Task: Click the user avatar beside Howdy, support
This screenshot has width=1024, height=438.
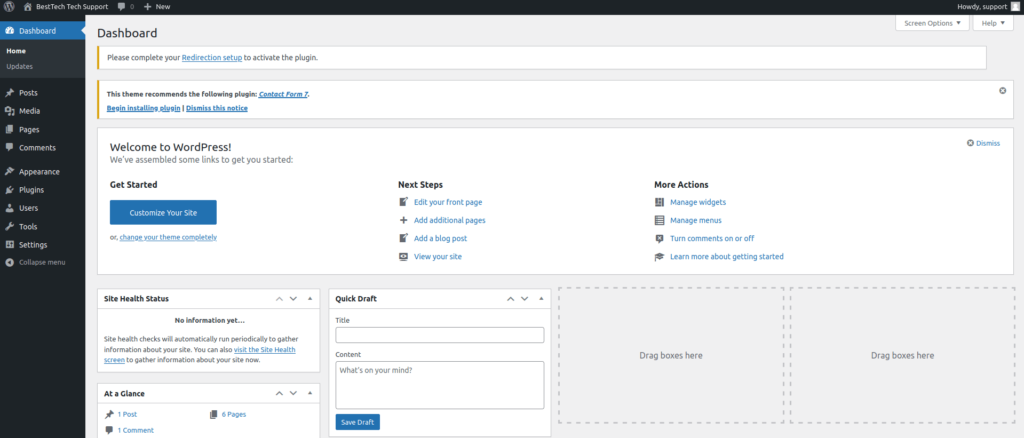Action: 1014,6
